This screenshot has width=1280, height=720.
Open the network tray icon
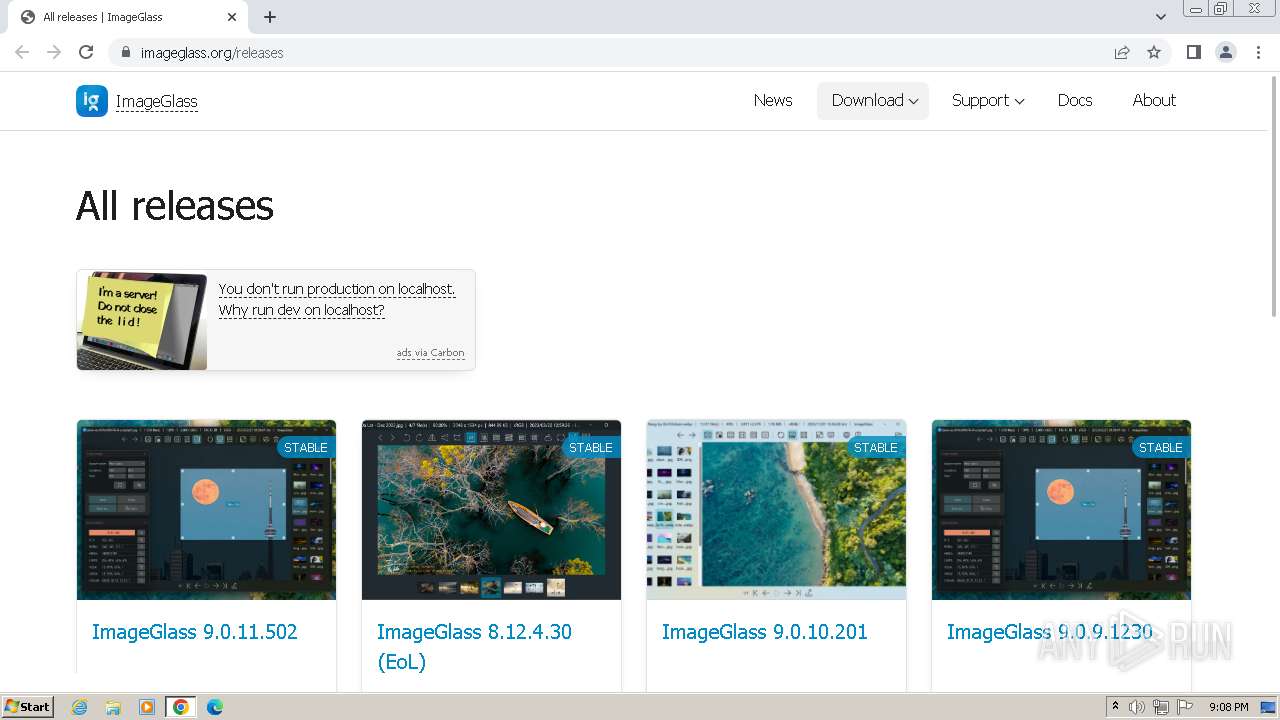(1161, 707)
